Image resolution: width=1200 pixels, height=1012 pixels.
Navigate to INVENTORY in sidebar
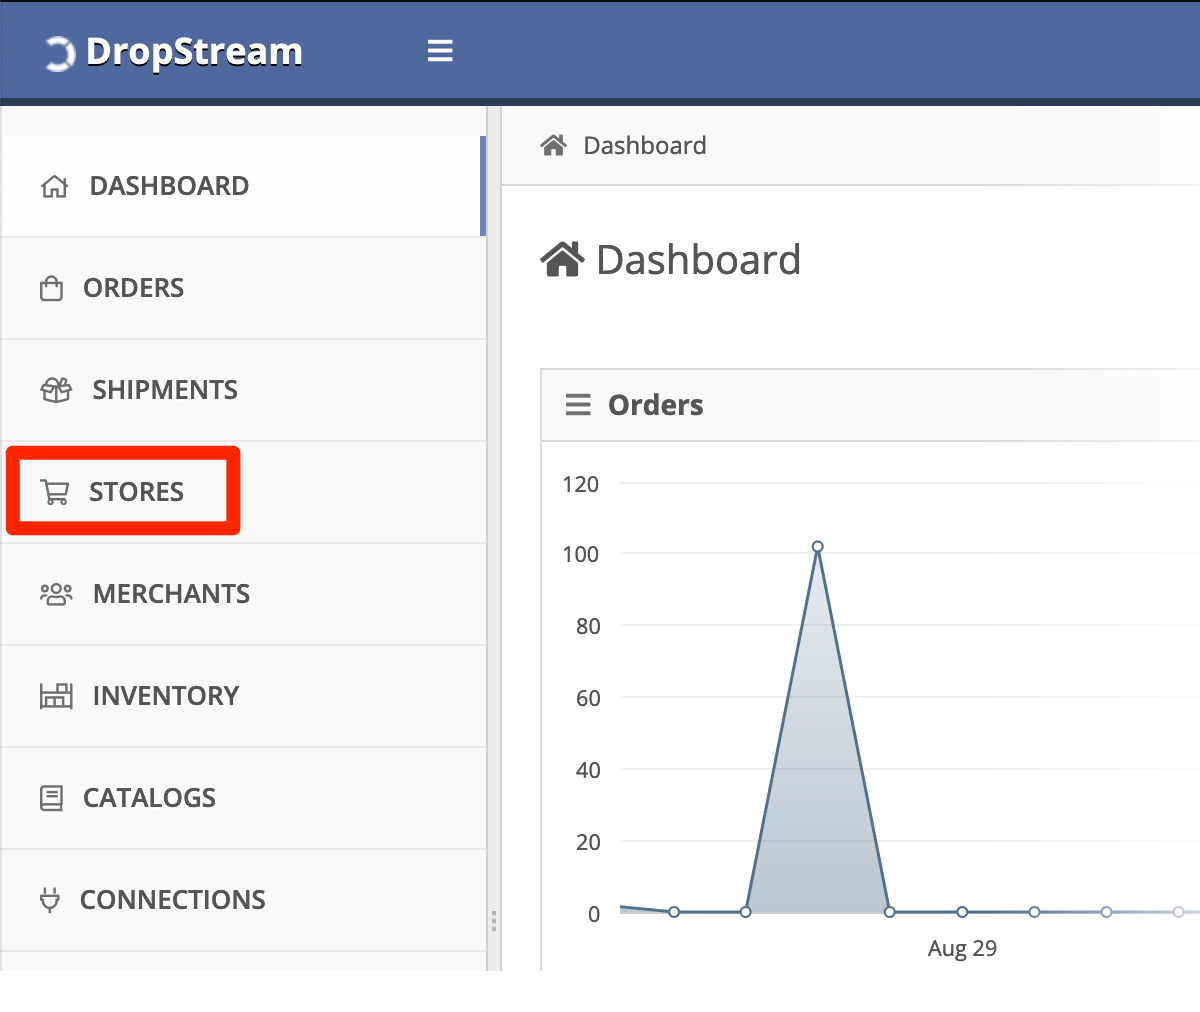pyautogui.click(x=243, y=696)
